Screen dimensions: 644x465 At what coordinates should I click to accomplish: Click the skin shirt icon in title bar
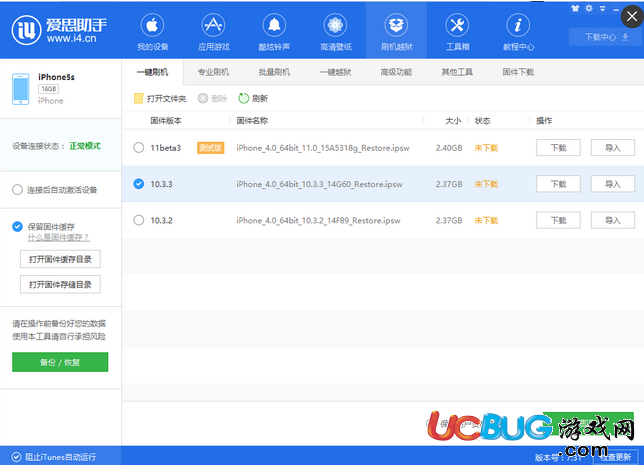tap(575, 8)
